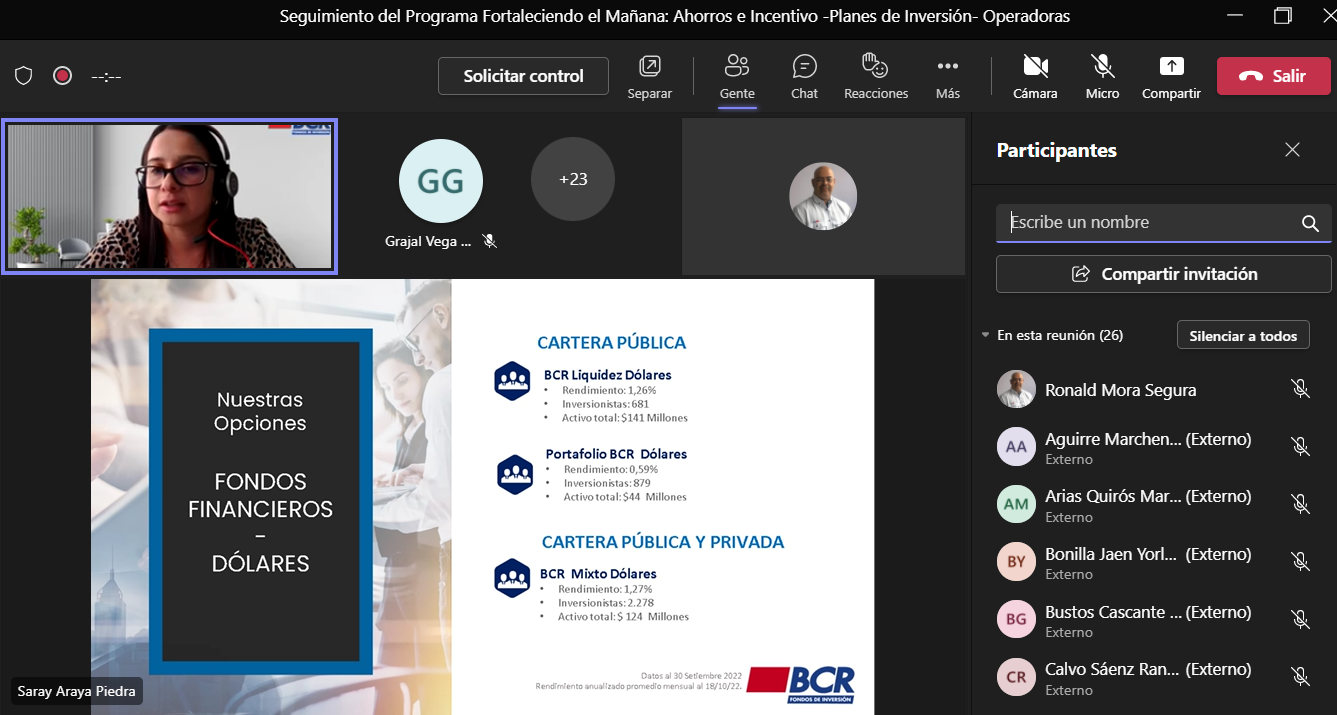Click Arias Quirós's muted mic icon
Screen dimensions: 1337x715
coord(1300,505)
